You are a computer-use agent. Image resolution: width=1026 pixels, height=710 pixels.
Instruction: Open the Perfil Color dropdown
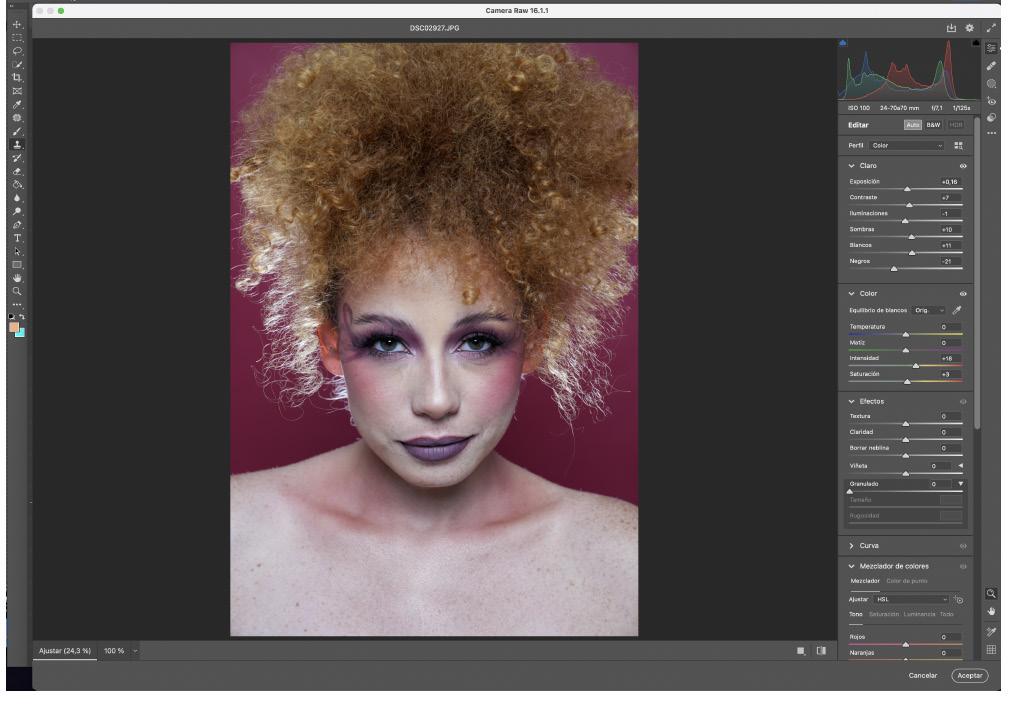click(x=907, y=146)
